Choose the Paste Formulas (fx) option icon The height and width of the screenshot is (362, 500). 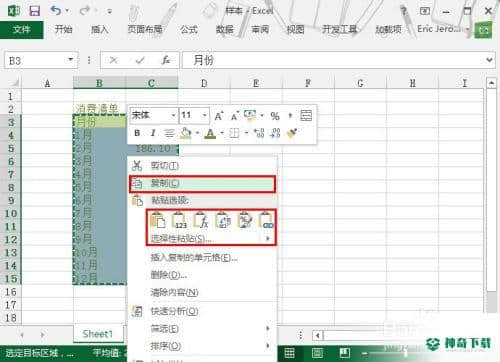point(201,220)
